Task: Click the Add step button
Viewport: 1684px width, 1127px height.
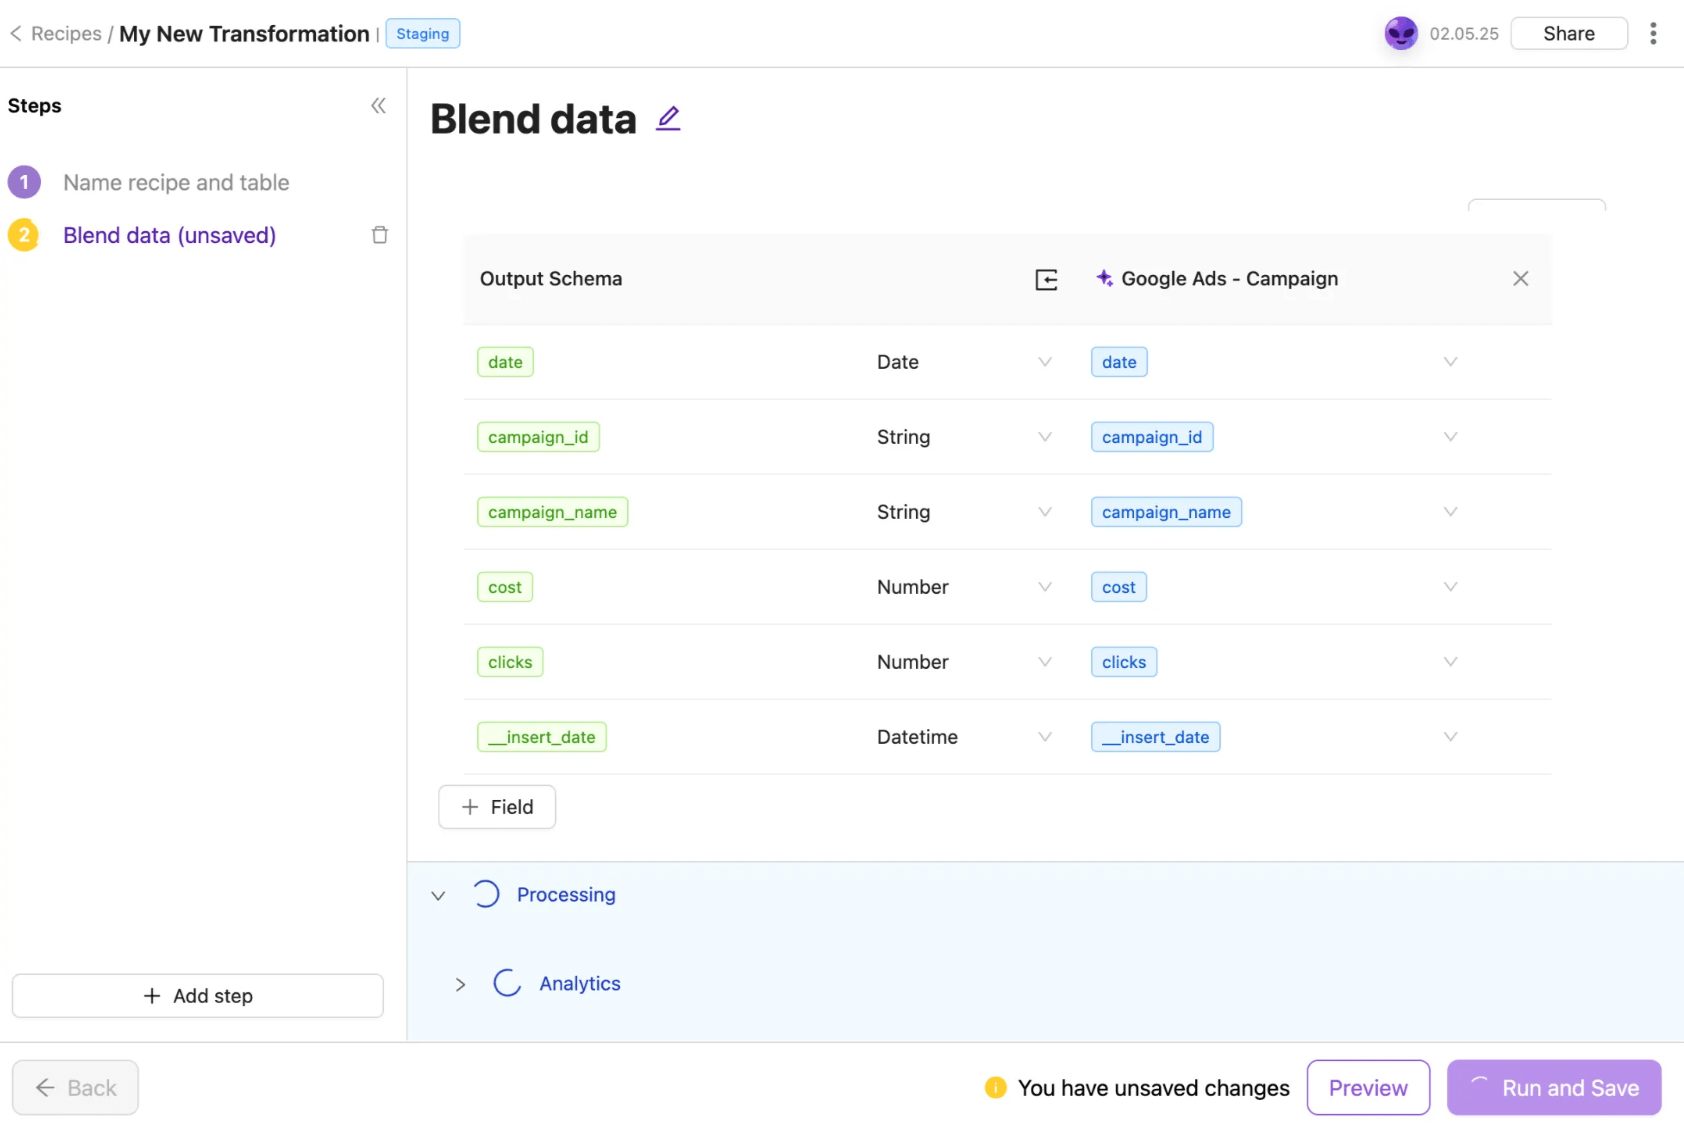Action: (x=198, y=996)
